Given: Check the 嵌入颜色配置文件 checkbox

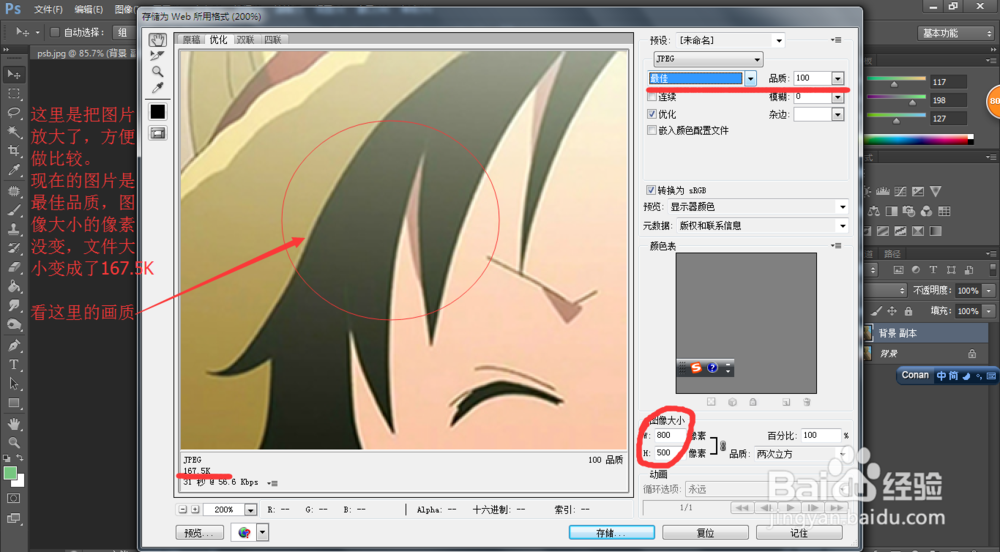Looking at the screenshot, I should [x=652, y=130].
